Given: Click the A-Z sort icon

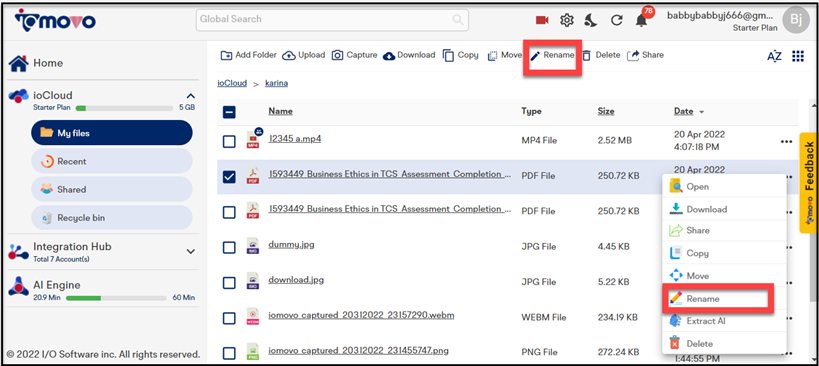Looking at the screenshot, I should (774, 56).
